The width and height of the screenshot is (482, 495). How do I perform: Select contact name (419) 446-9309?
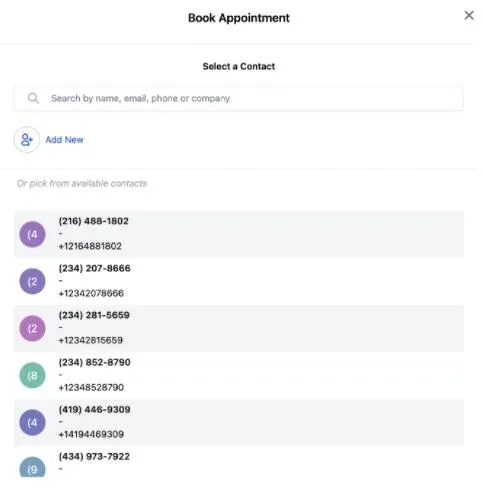click(x=94, y=410)
